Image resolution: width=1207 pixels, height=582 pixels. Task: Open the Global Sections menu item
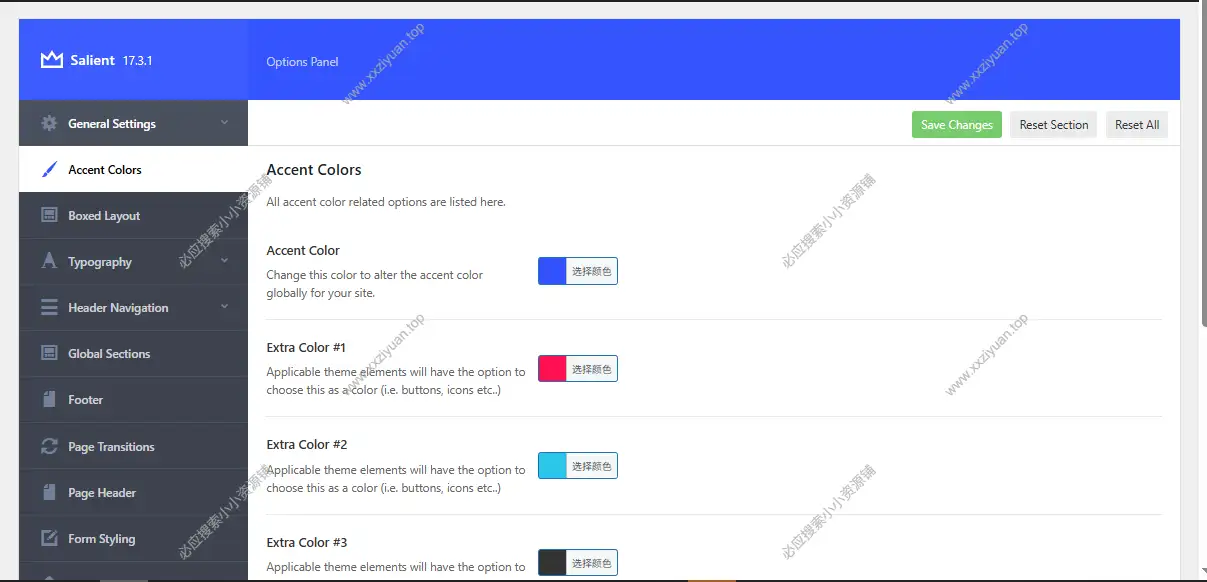[109, 354]
